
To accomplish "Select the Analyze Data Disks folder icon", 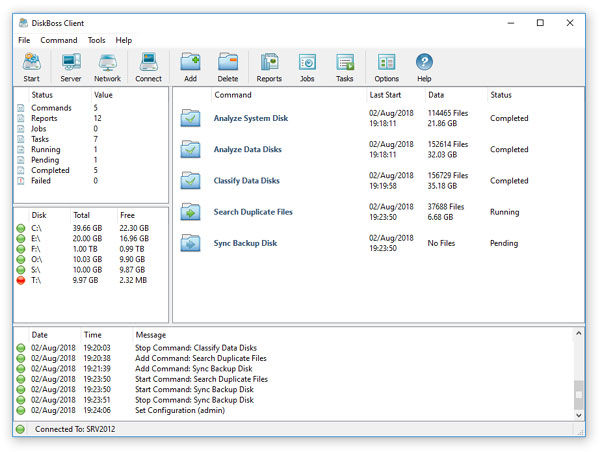I will tap(191, 149).
